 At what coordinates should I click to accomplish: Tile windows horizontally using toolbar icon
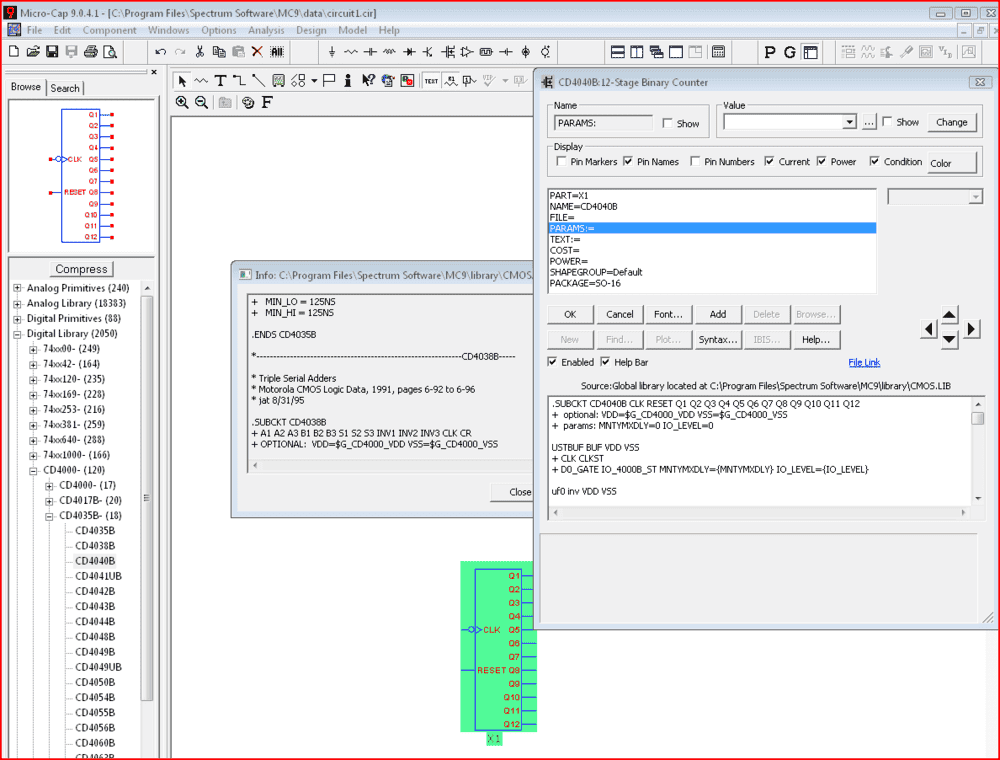617,52
